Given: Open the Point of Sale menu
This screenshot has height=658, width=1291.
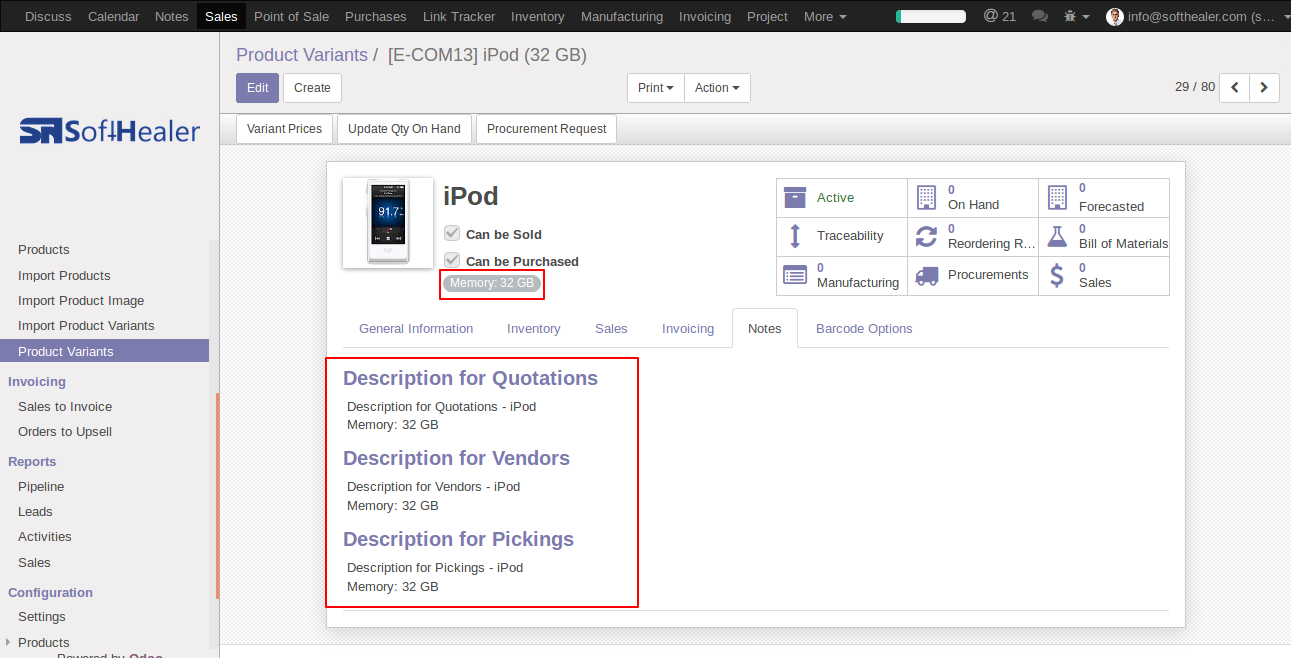Looking at the screenshot, I should click(x=291, y=16).
